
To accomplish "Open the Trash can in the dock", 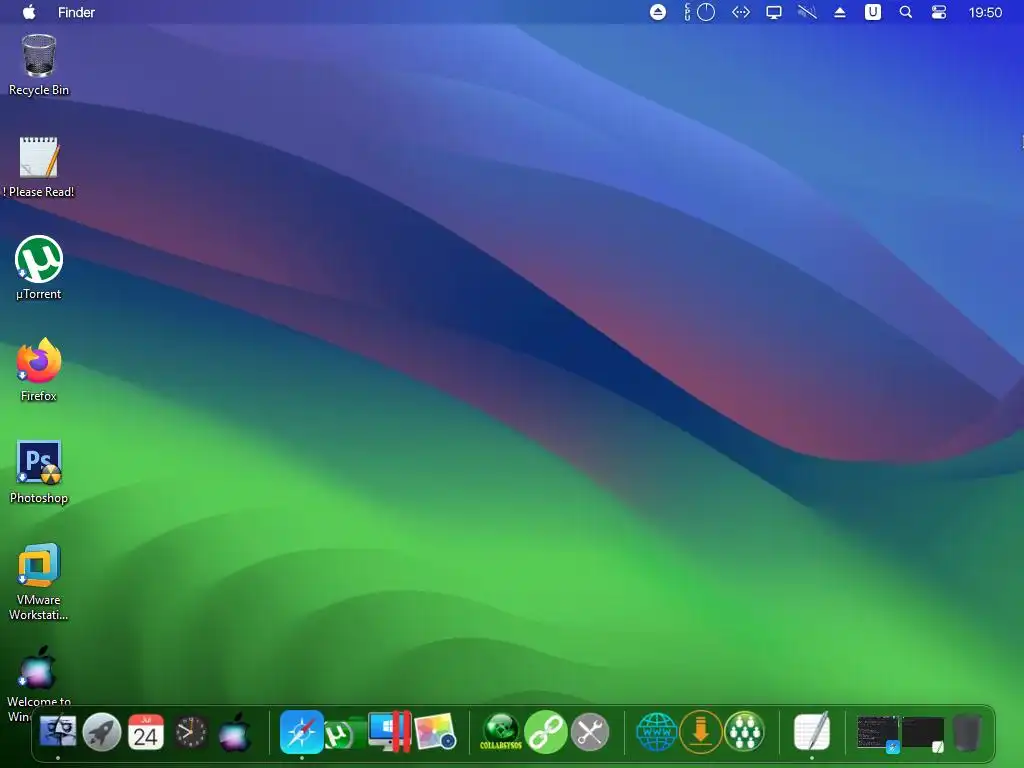I will tap(967, 733).
